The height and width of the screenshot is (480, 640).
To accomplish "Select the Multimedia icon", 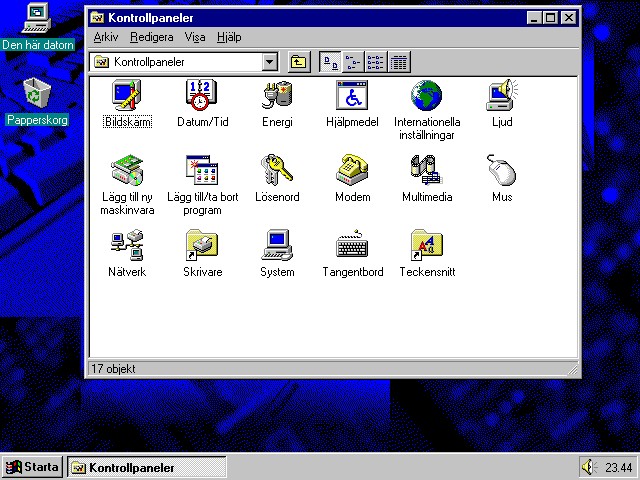I will pos(427,170).
